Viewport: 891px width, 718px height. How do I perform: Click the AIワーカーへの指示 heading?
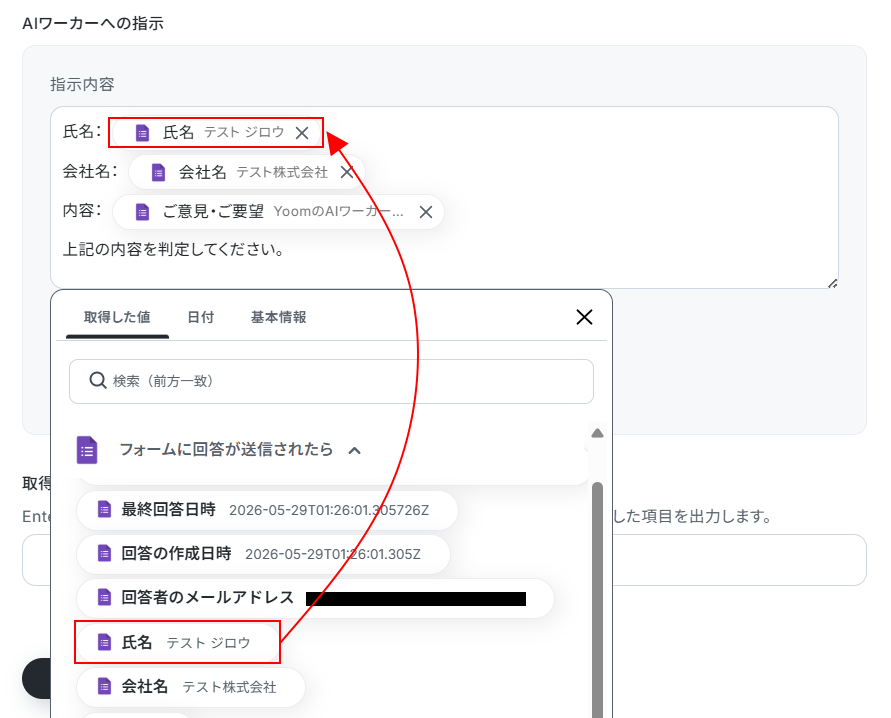coord(93,23)
